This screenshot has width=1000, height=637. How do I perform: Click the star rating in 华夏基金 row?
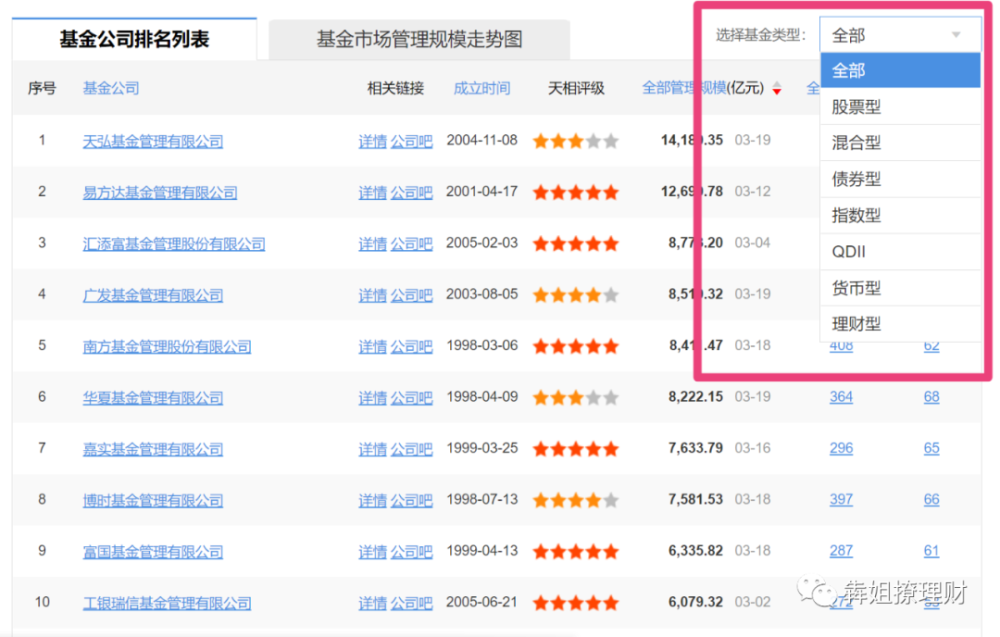pyautogui.click(x=576, y=398)
